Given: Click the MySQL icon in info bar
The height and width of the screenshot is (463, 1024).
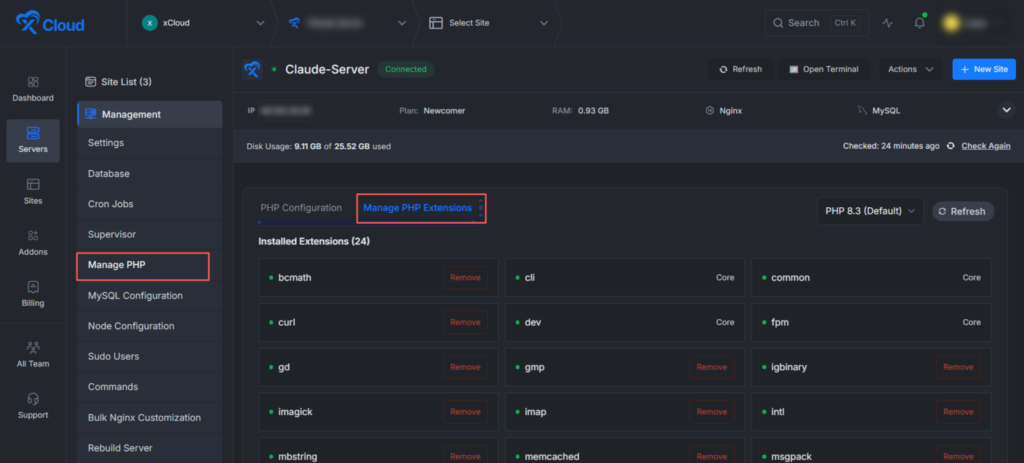Looking at the screenshot, I should tap(862, 111).
